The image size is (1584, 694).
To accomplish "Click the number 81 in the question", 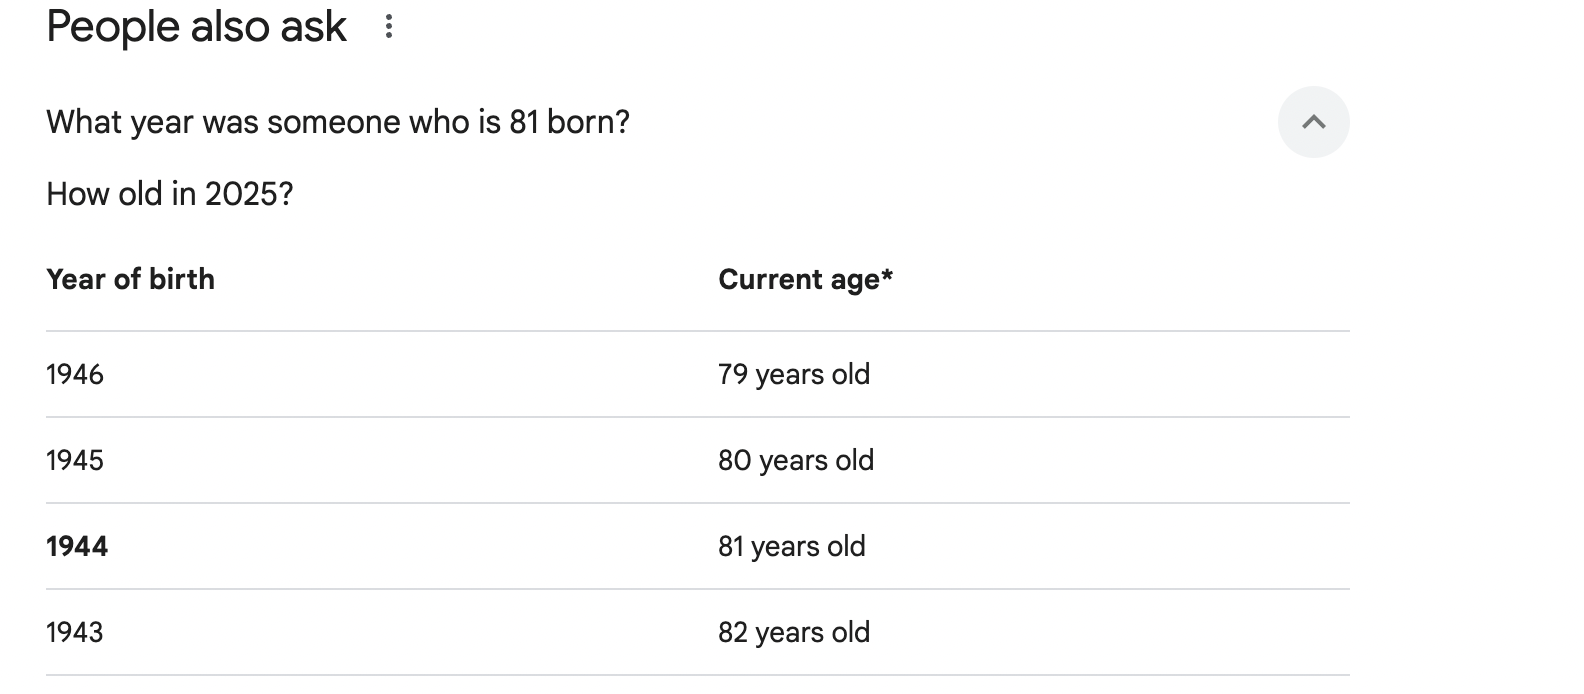I will coord(524,122).
